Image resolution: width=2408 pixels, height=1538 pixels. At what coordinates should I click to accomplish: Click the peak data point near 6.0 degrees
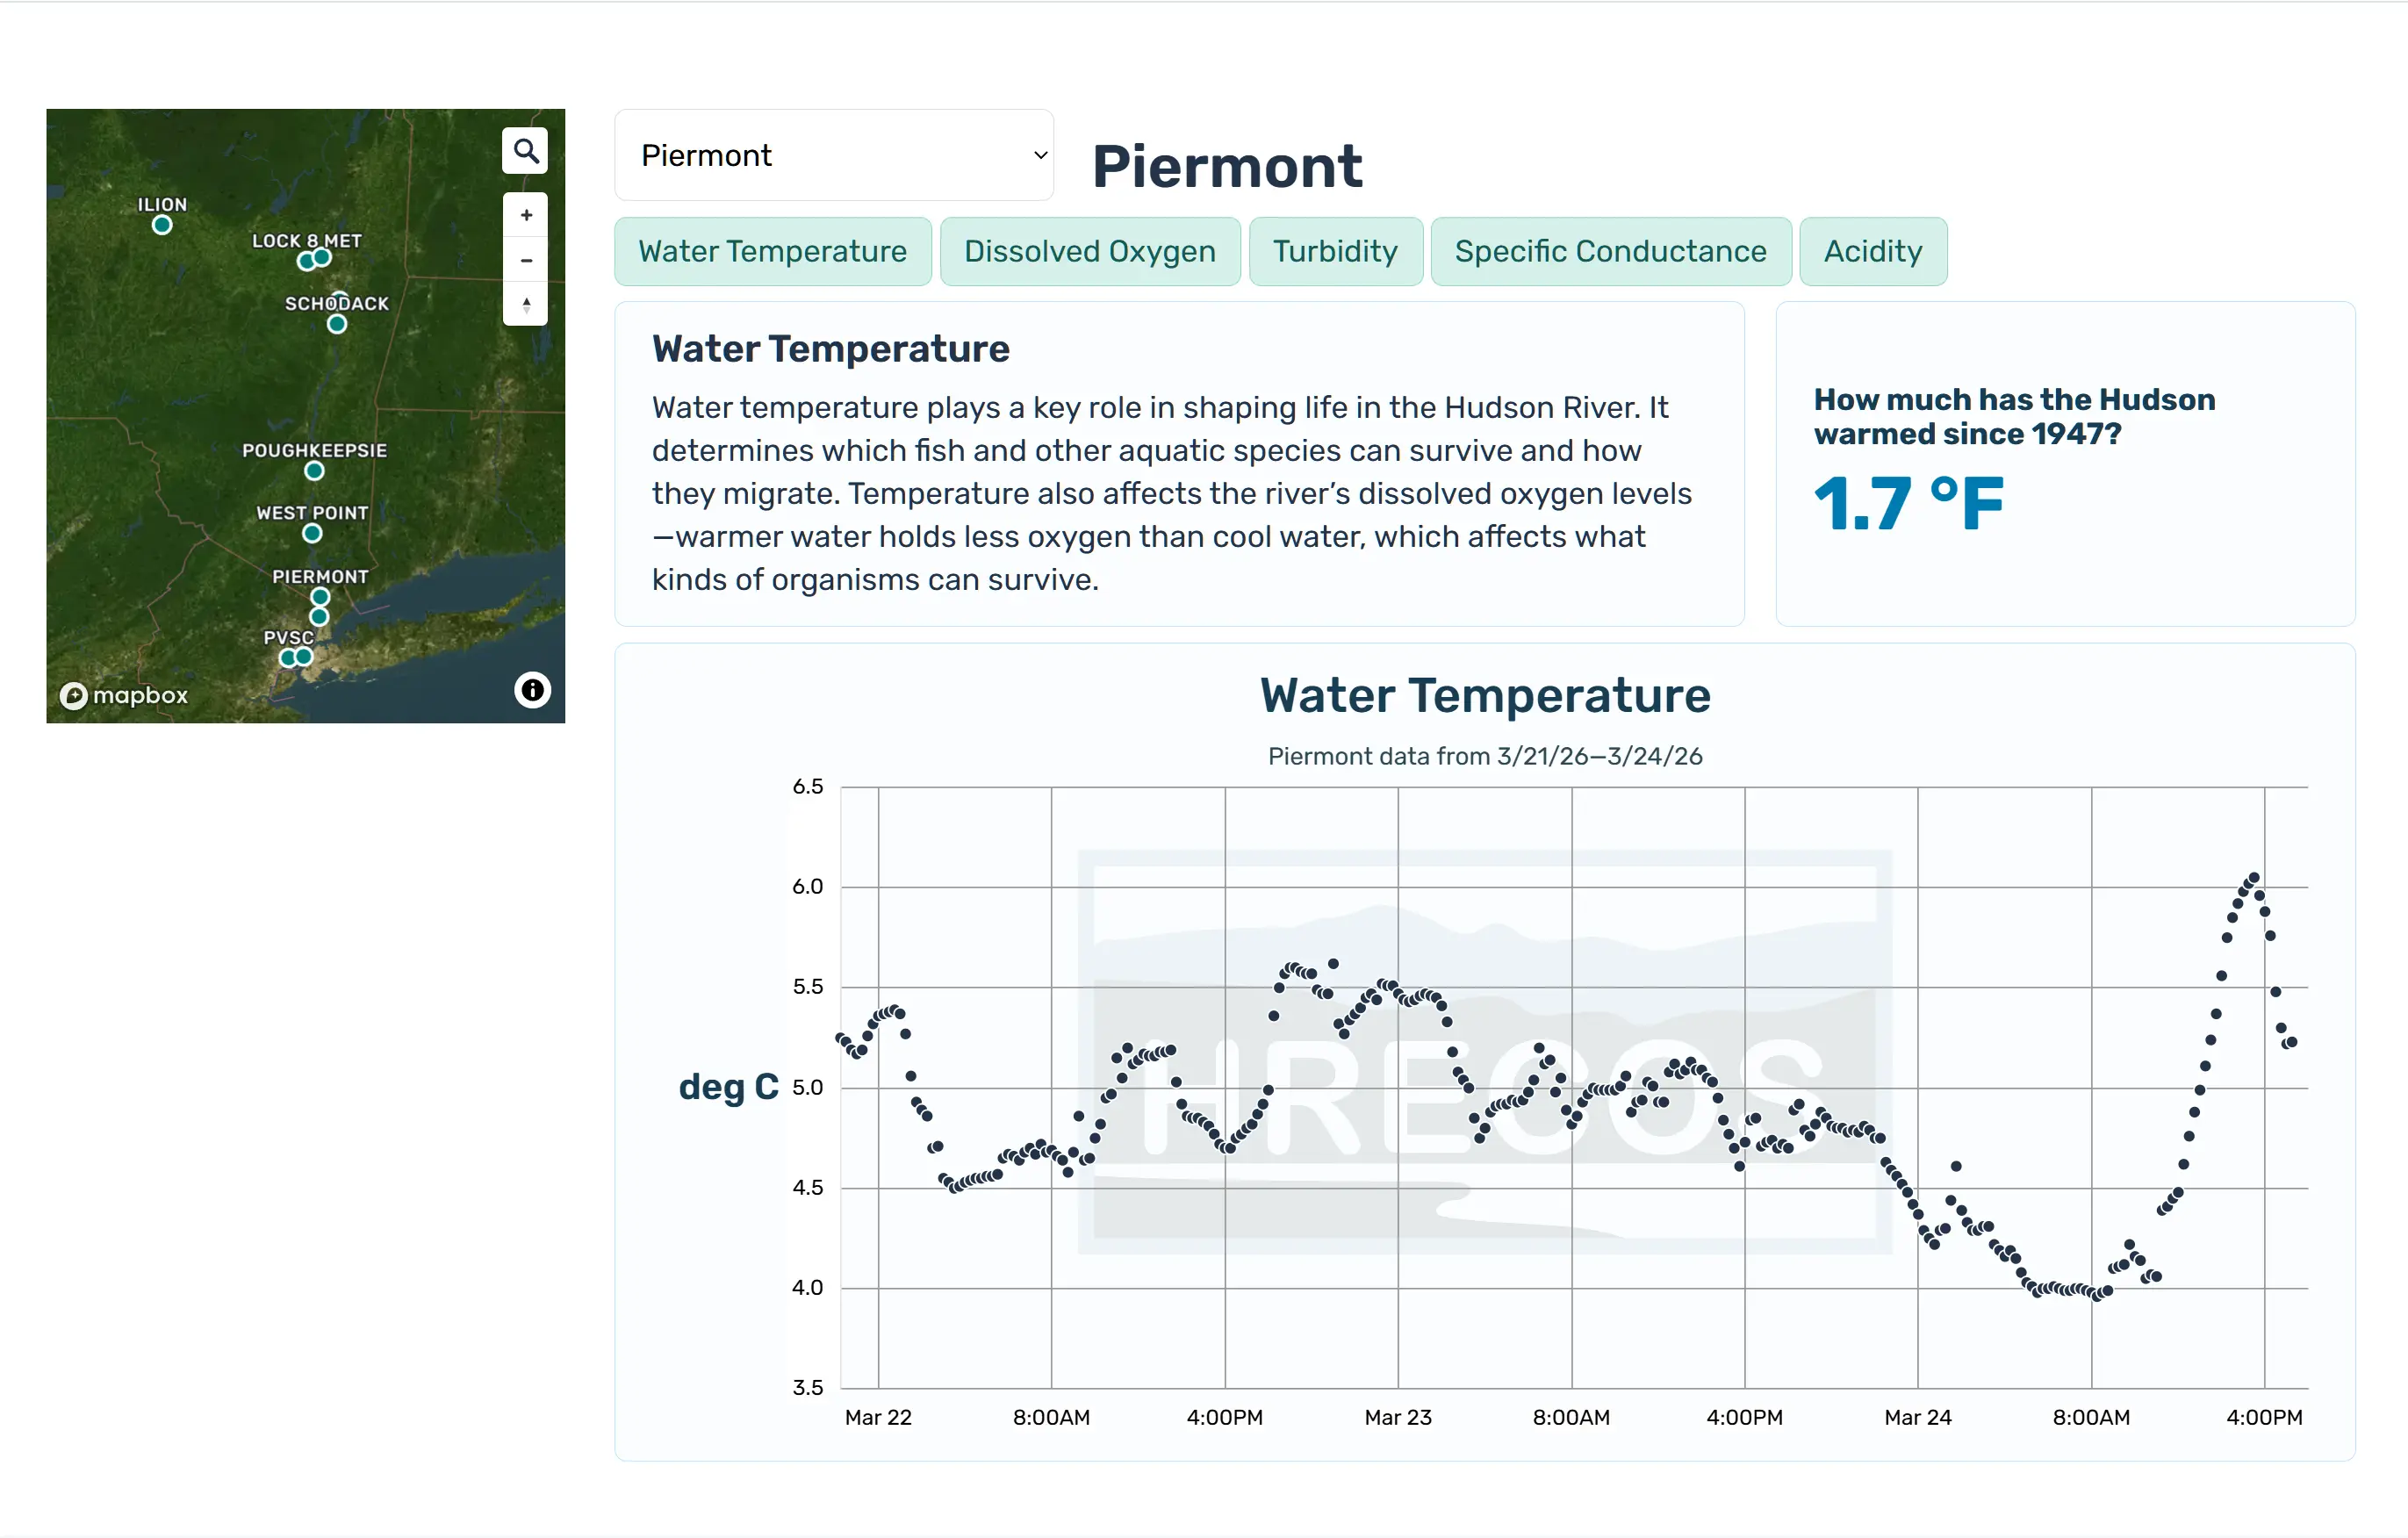click(x=2254, y=878)
